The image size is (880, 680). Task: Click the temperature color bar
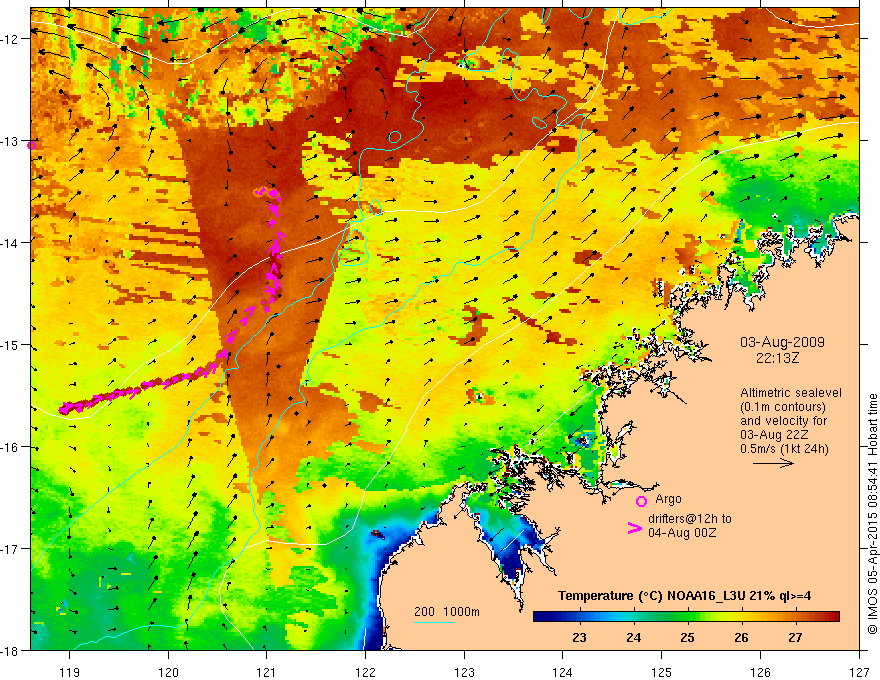pos(686,616)
